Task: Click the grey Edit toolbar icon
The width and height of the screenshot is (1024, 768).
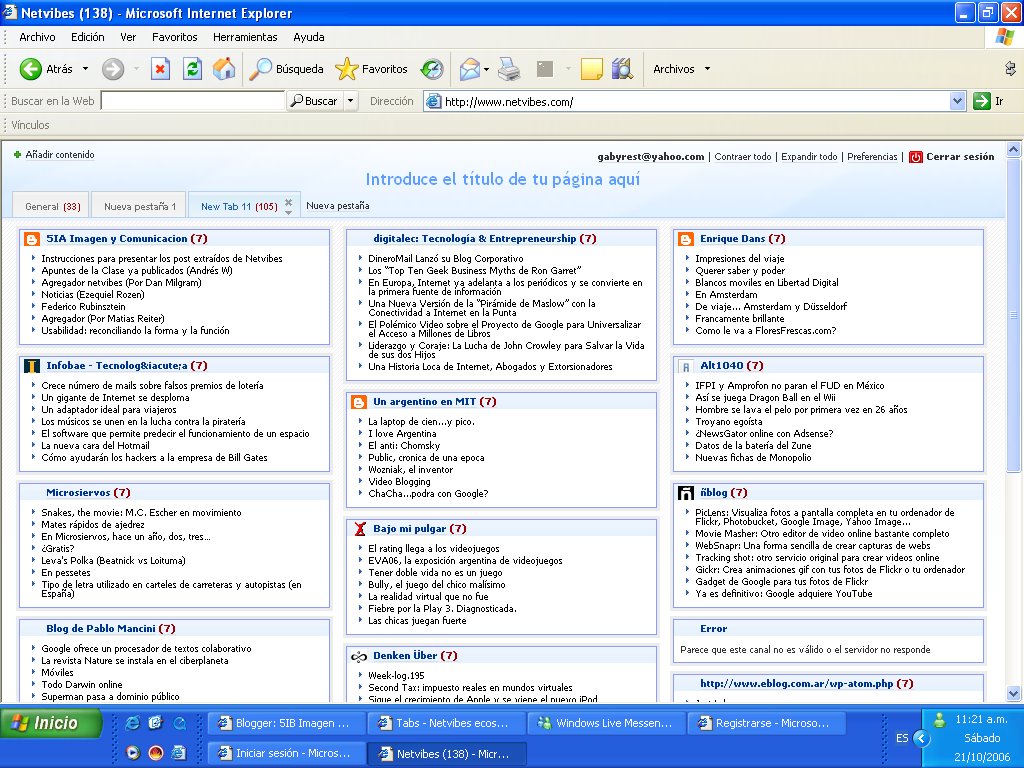Action: coord(545,69)
